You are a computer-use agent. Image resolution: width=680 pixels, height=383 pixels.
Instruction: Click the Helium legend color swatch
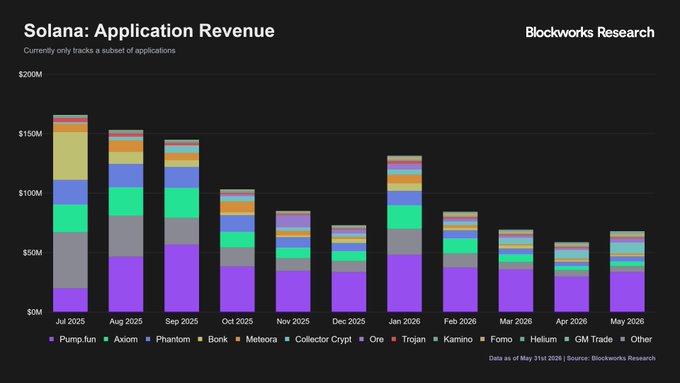point(522,339)
